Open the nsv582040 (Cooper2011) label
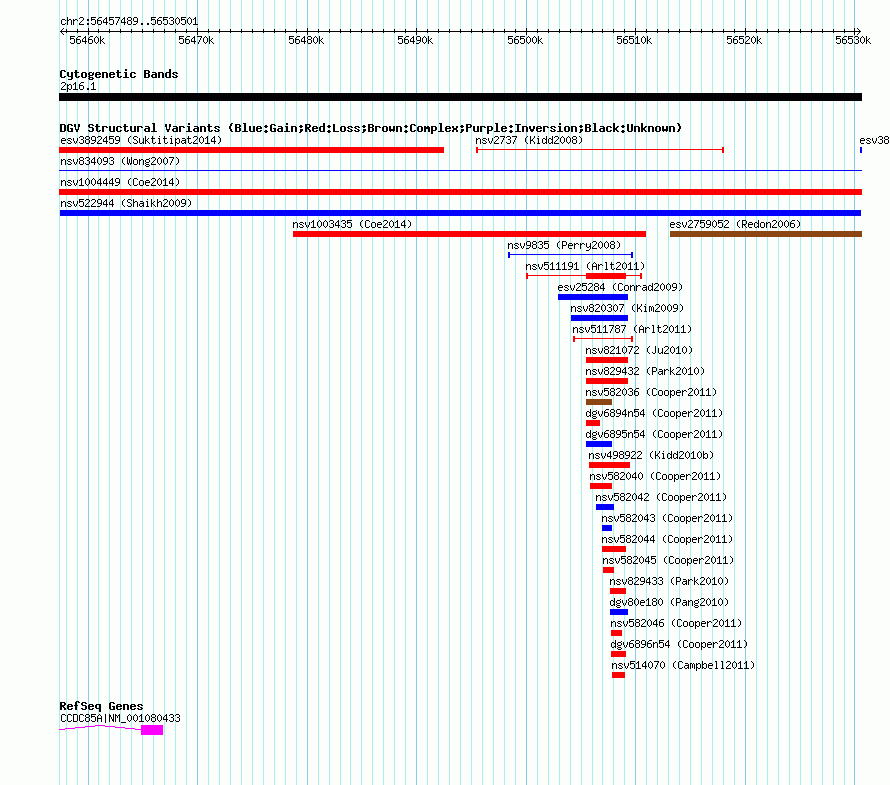 coord(654,476)
